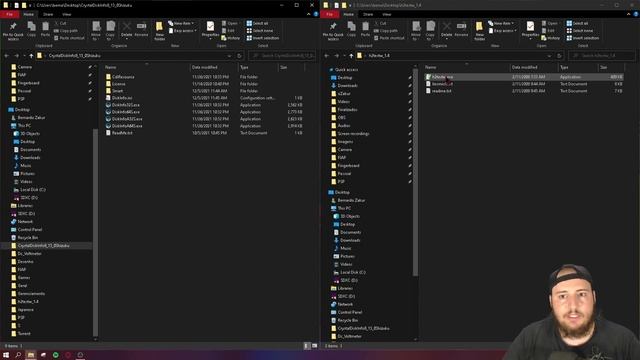
Task: Click File Explorer icon on taskbar
Action: [31, 355]
